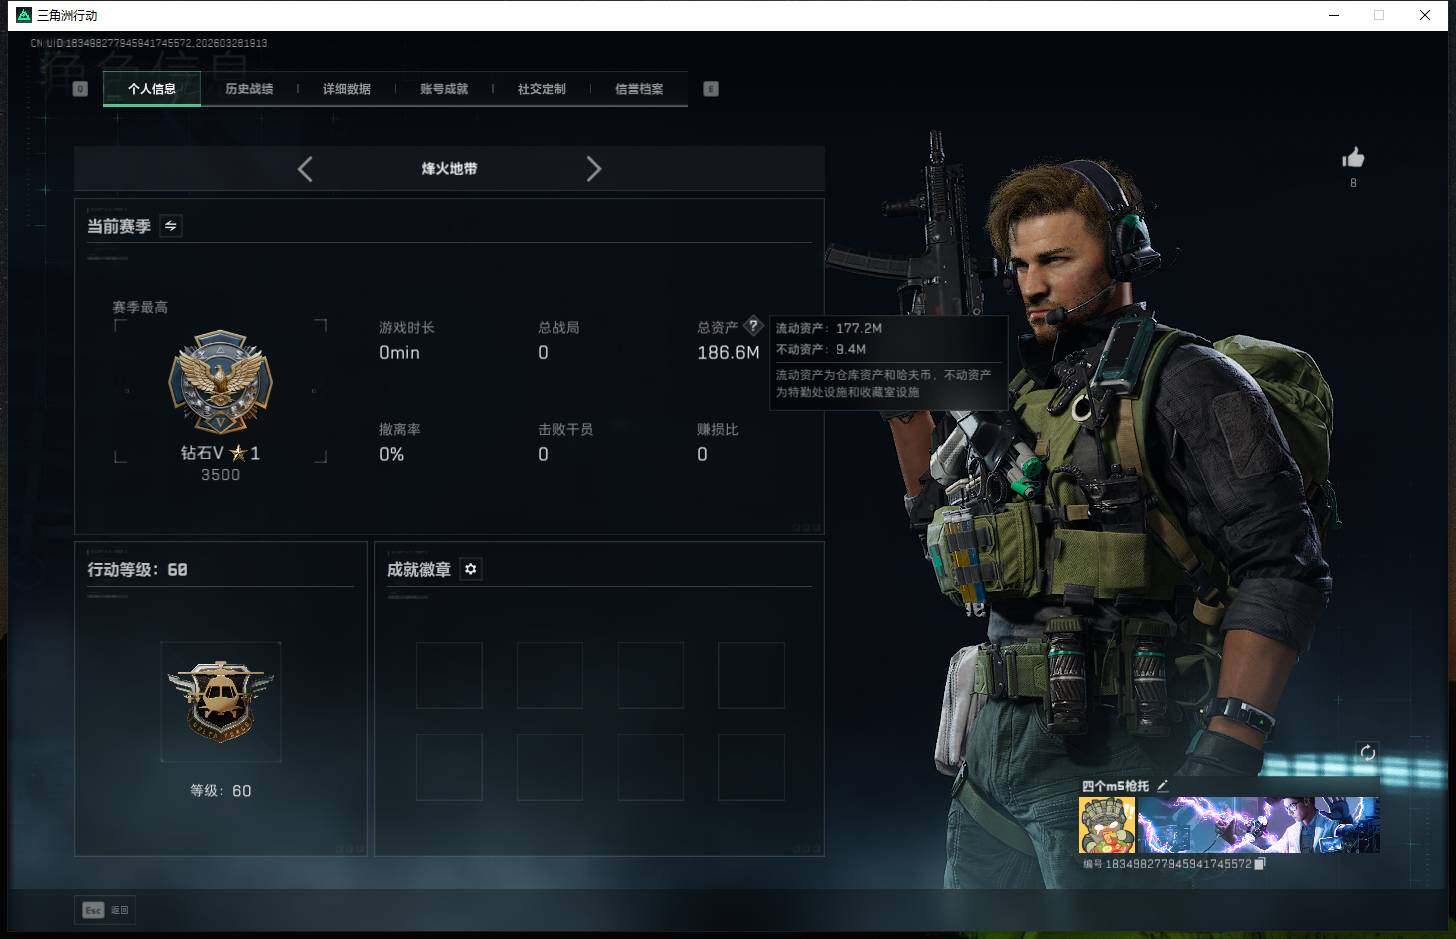This screenshot has width=1456, height=939.
Task: Select the 个人信息 tab
Action: point(152,89)
